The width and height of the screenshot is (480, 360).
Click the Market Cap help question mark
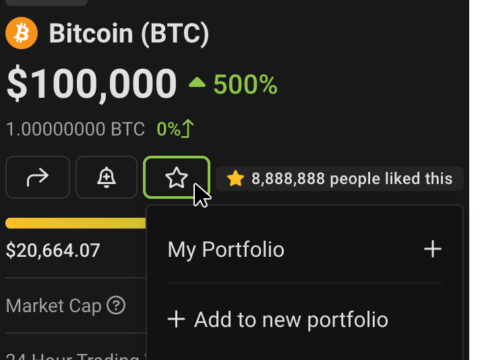pyautogui.click(x=116, y=305)
